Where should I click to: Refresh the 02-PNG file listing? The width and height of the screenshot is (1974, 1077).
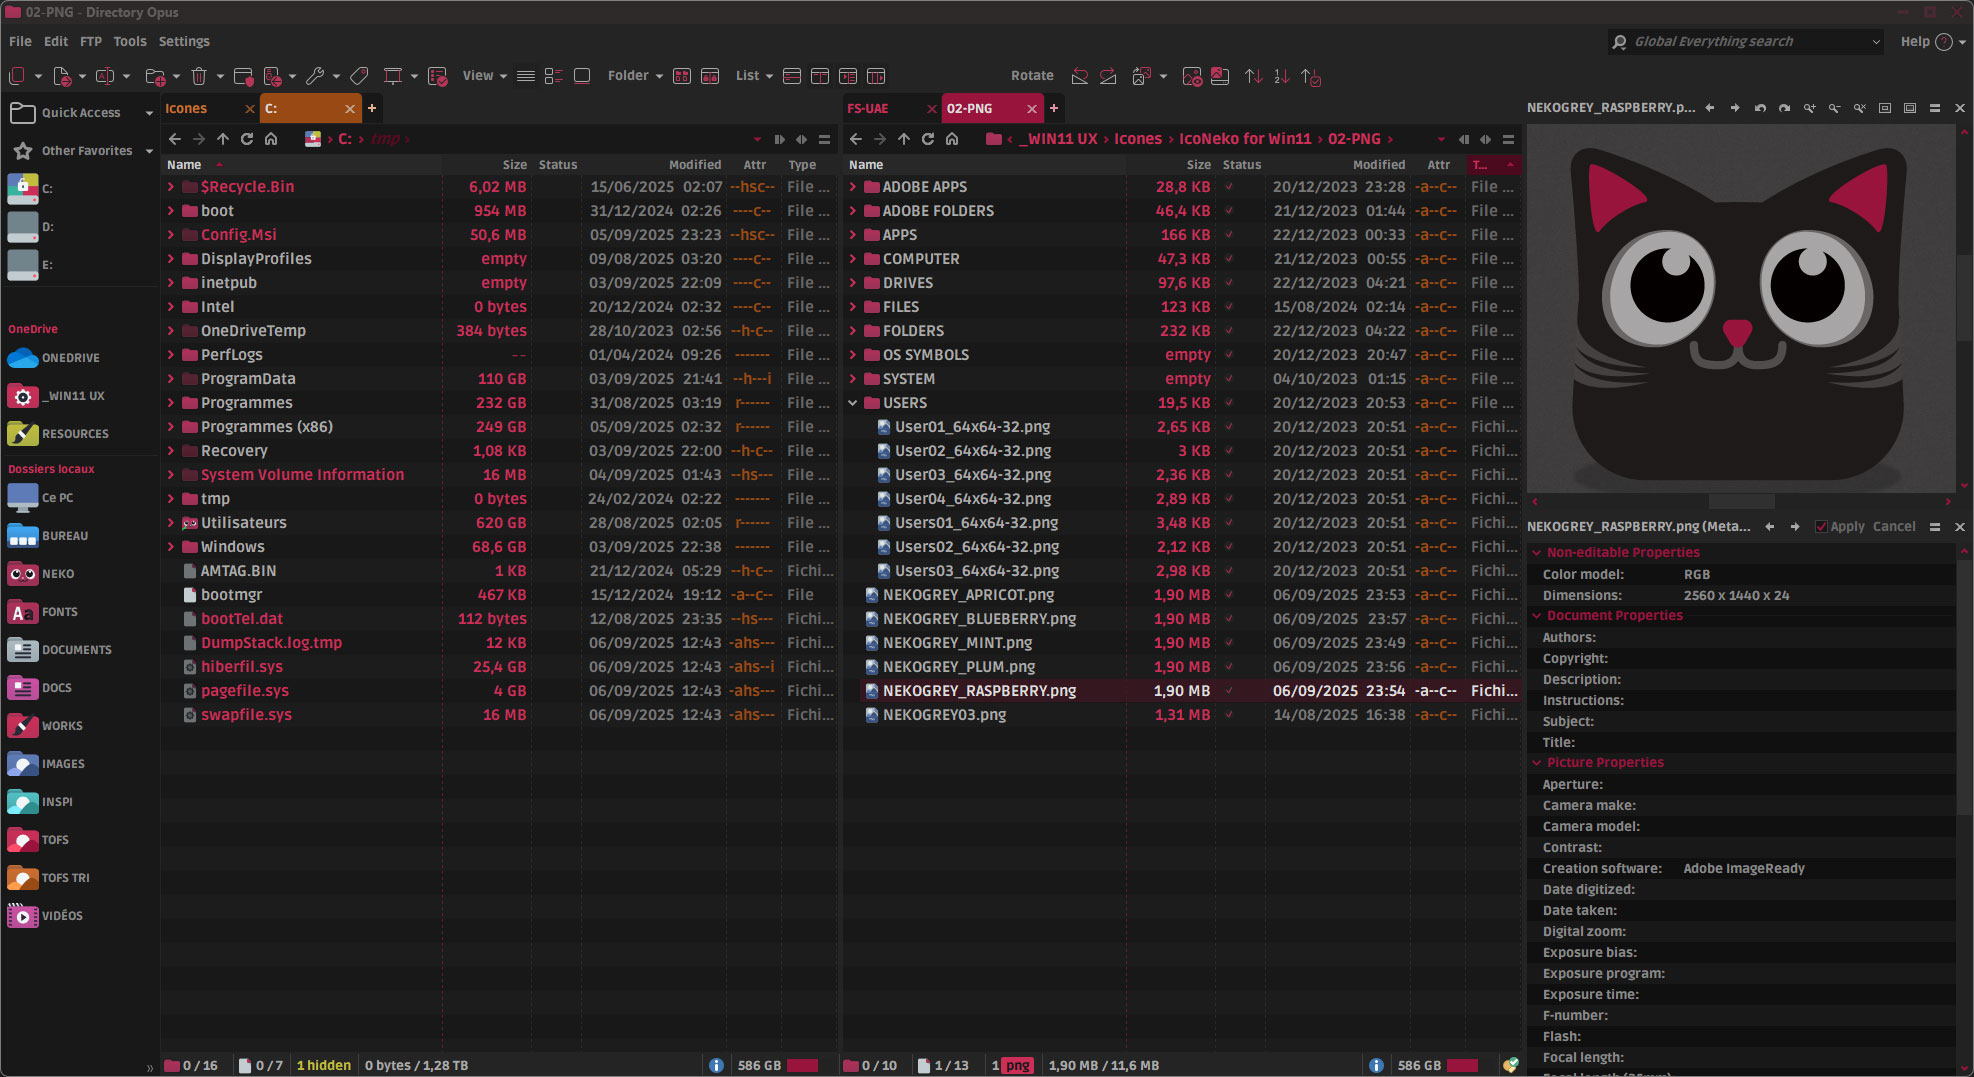coord(928,139)
